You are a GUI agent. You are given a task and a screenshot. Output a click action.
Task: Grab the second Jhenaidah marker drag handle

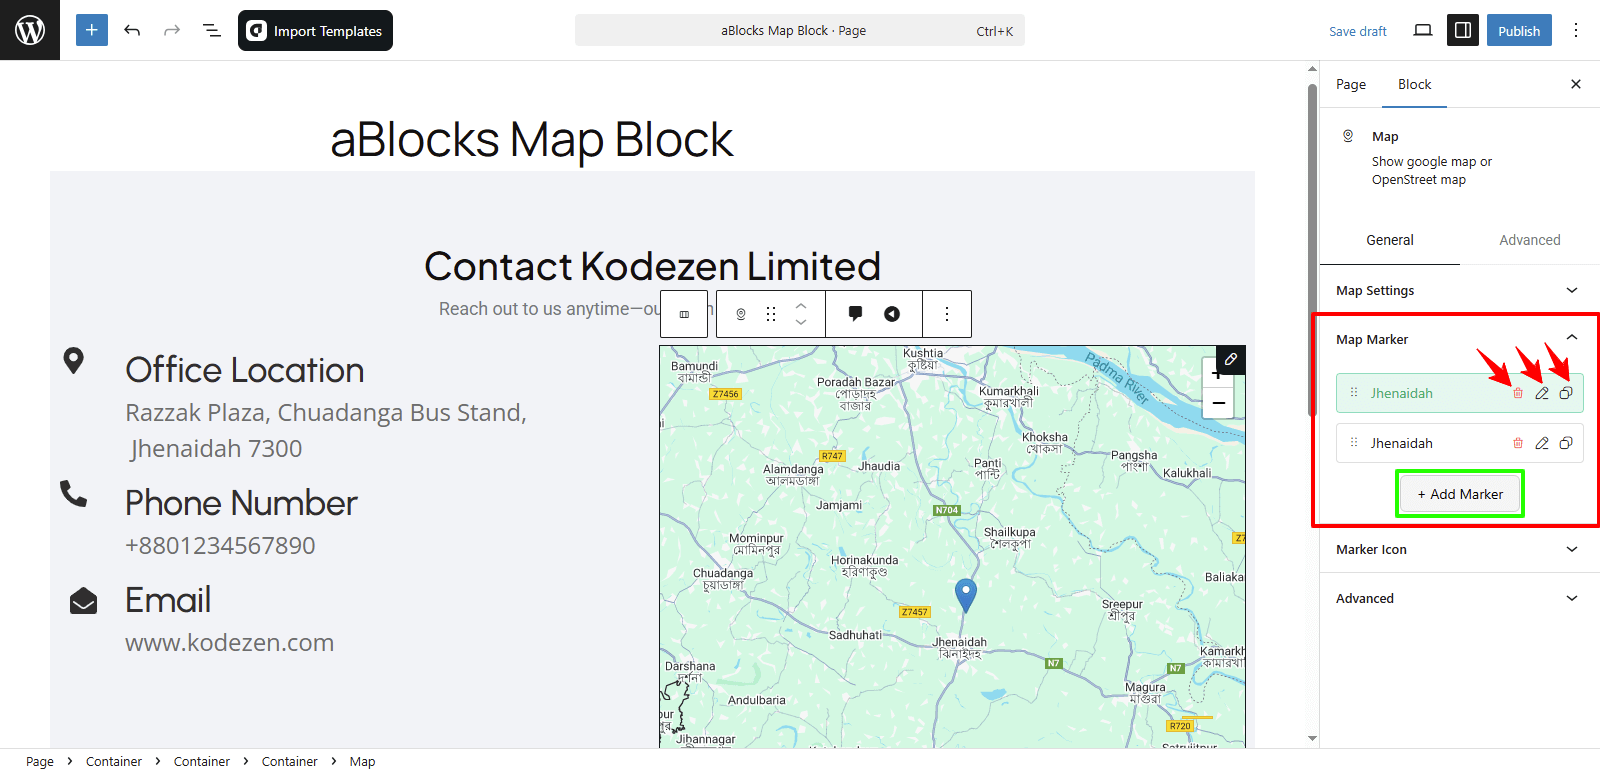(1354, 443)
